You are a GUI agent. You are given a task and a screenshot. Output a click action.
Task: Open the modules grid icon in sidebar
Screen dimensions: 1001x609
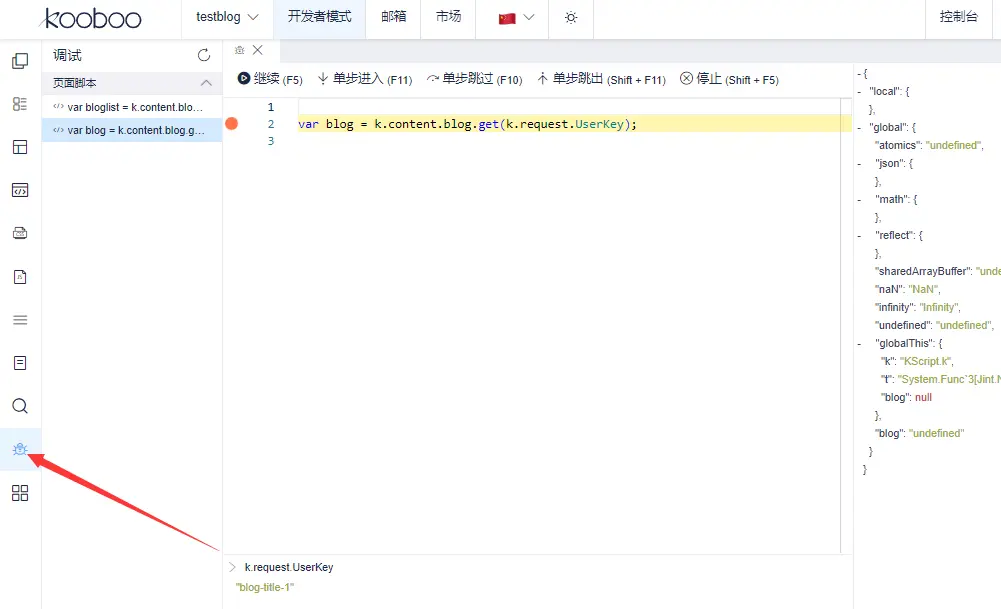pos(20,493)
